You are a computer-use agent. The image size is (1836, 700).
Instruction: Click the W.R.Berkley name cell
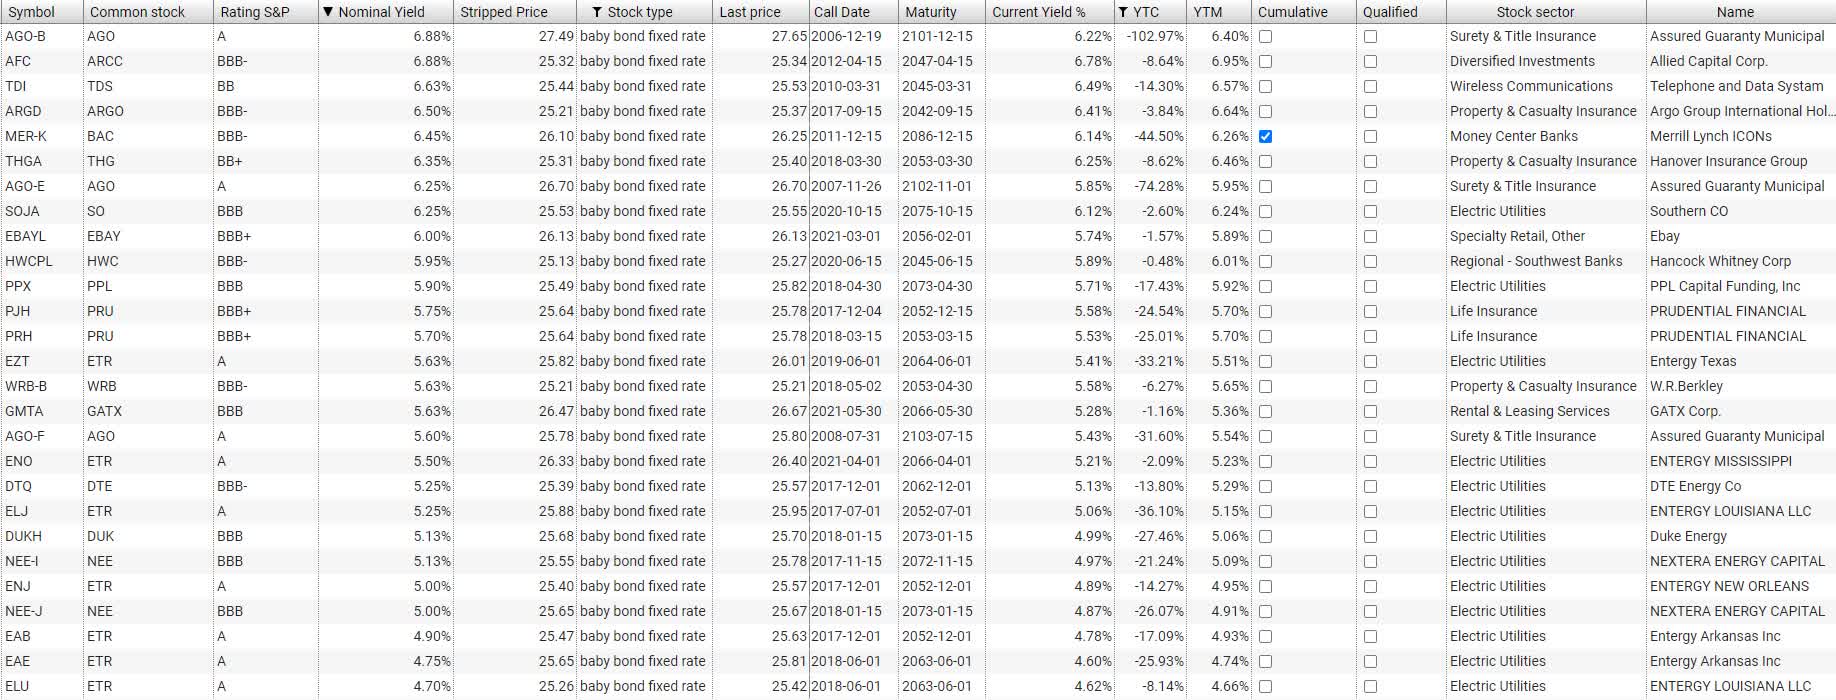pos(1741,386)
